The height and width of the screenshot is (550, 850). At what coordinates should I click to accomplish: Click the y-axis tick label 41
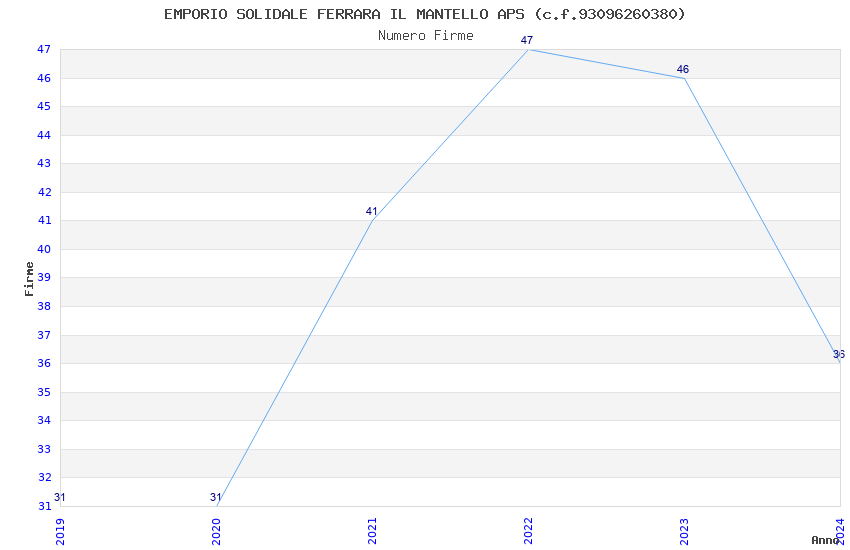click(44, 221)
